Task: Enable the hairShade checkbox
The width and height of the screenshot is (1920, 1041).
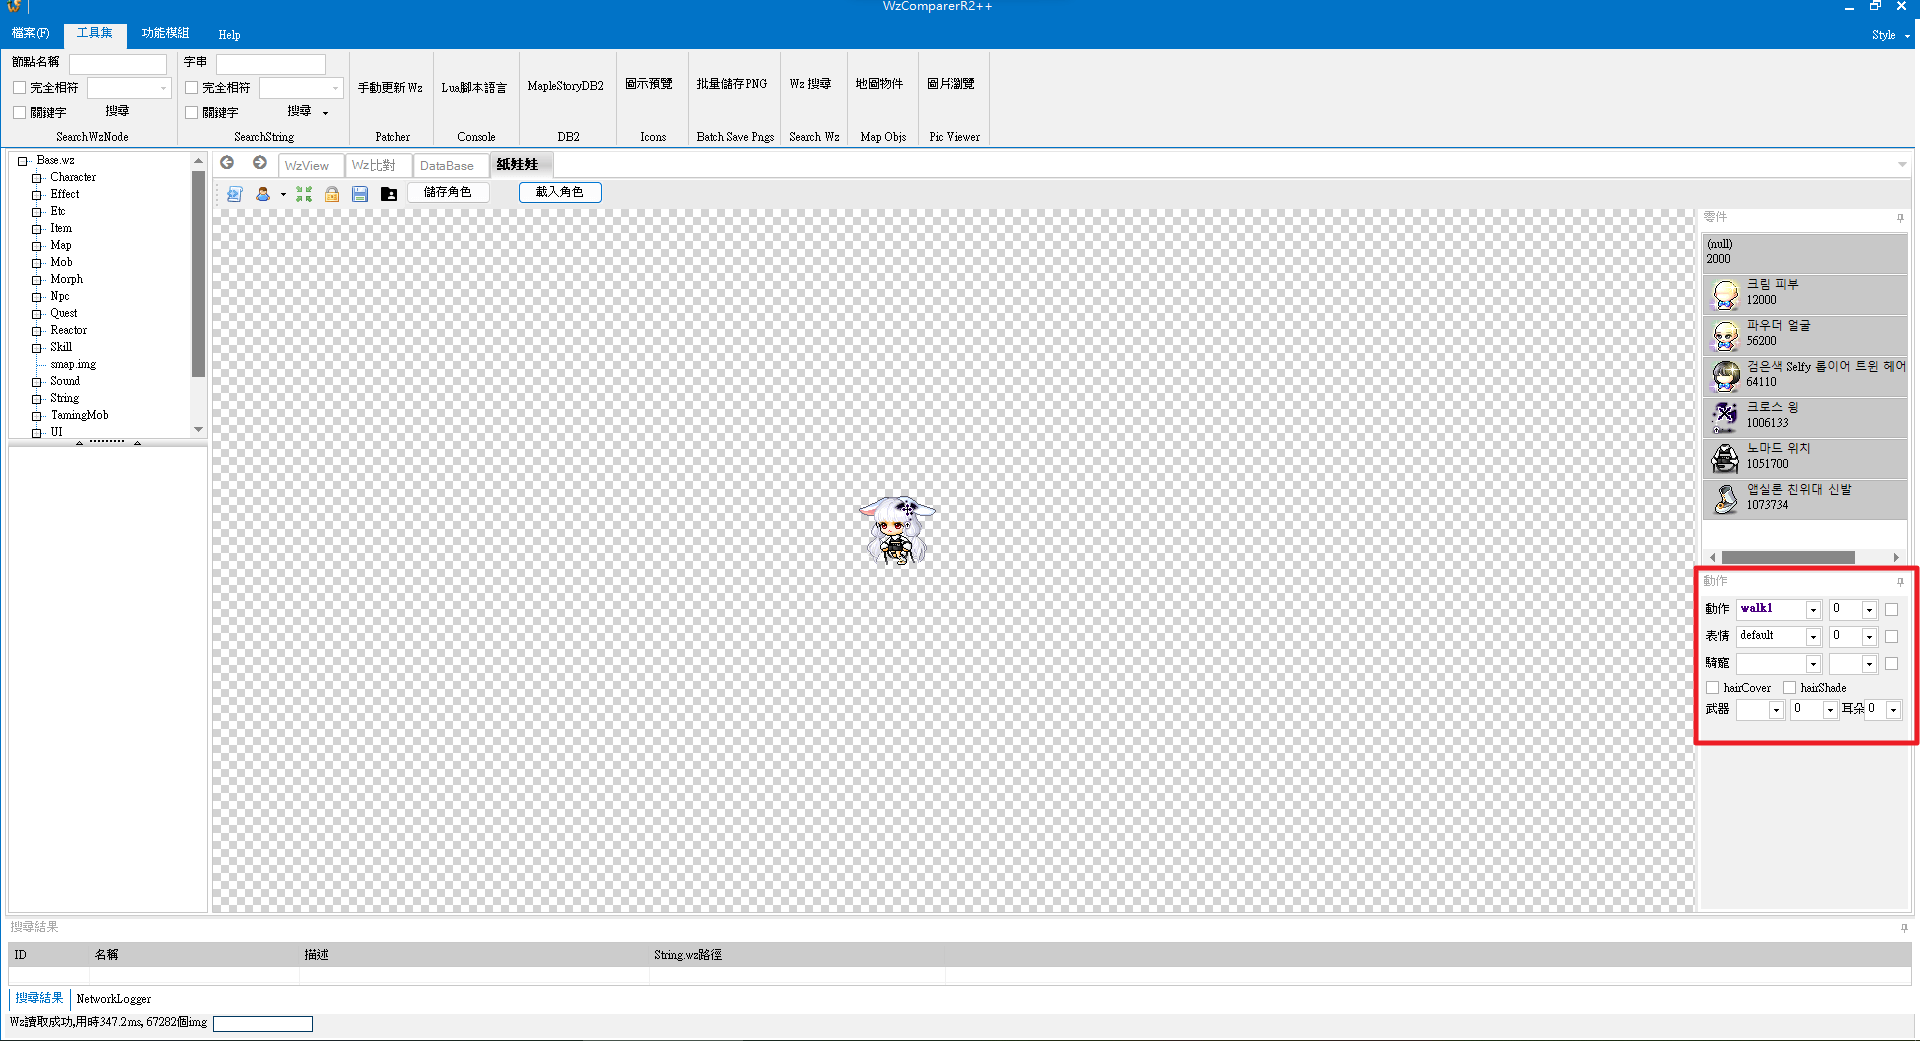Action: pyautogui.click(x=1789, y=688)
